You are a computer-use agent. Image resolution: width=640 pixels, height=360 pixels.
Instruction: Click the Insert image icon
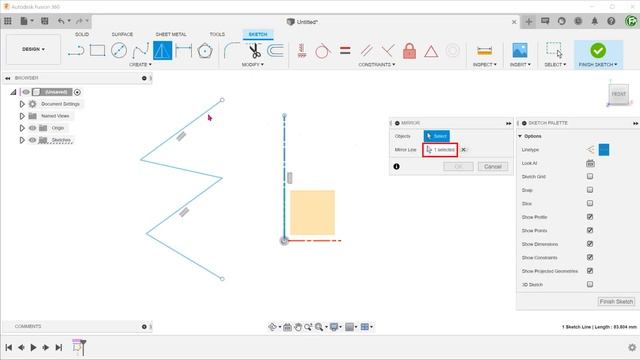pos(520,51)
